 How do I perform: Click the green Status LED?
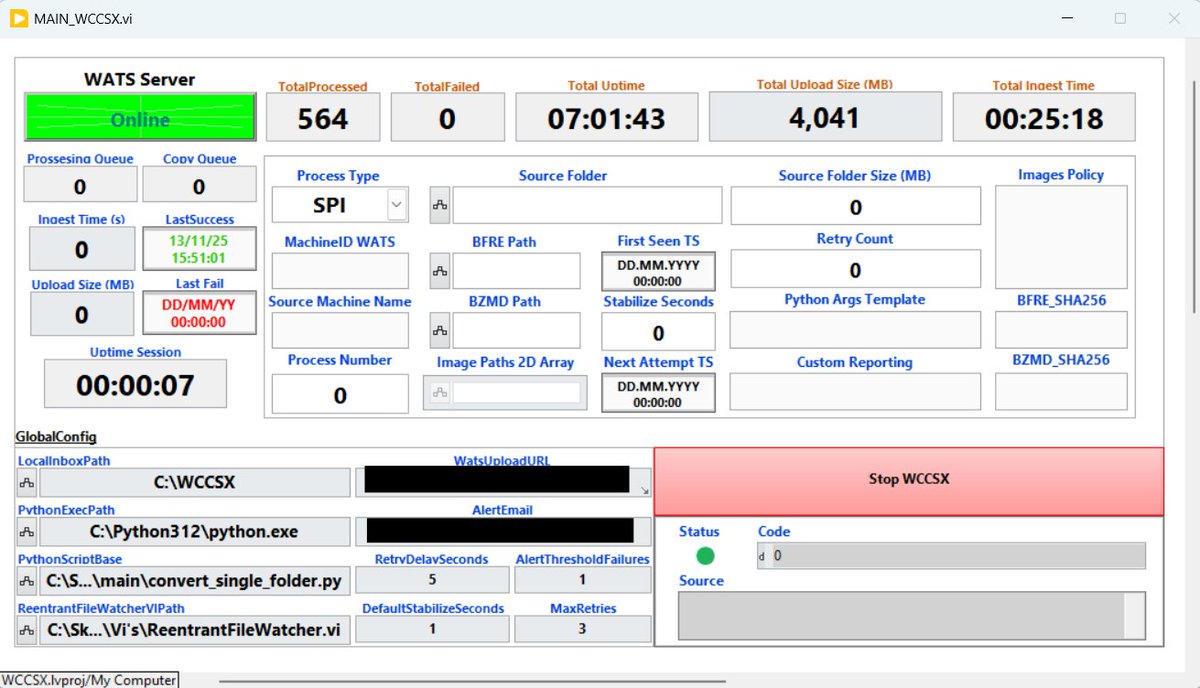click(705, 556)
